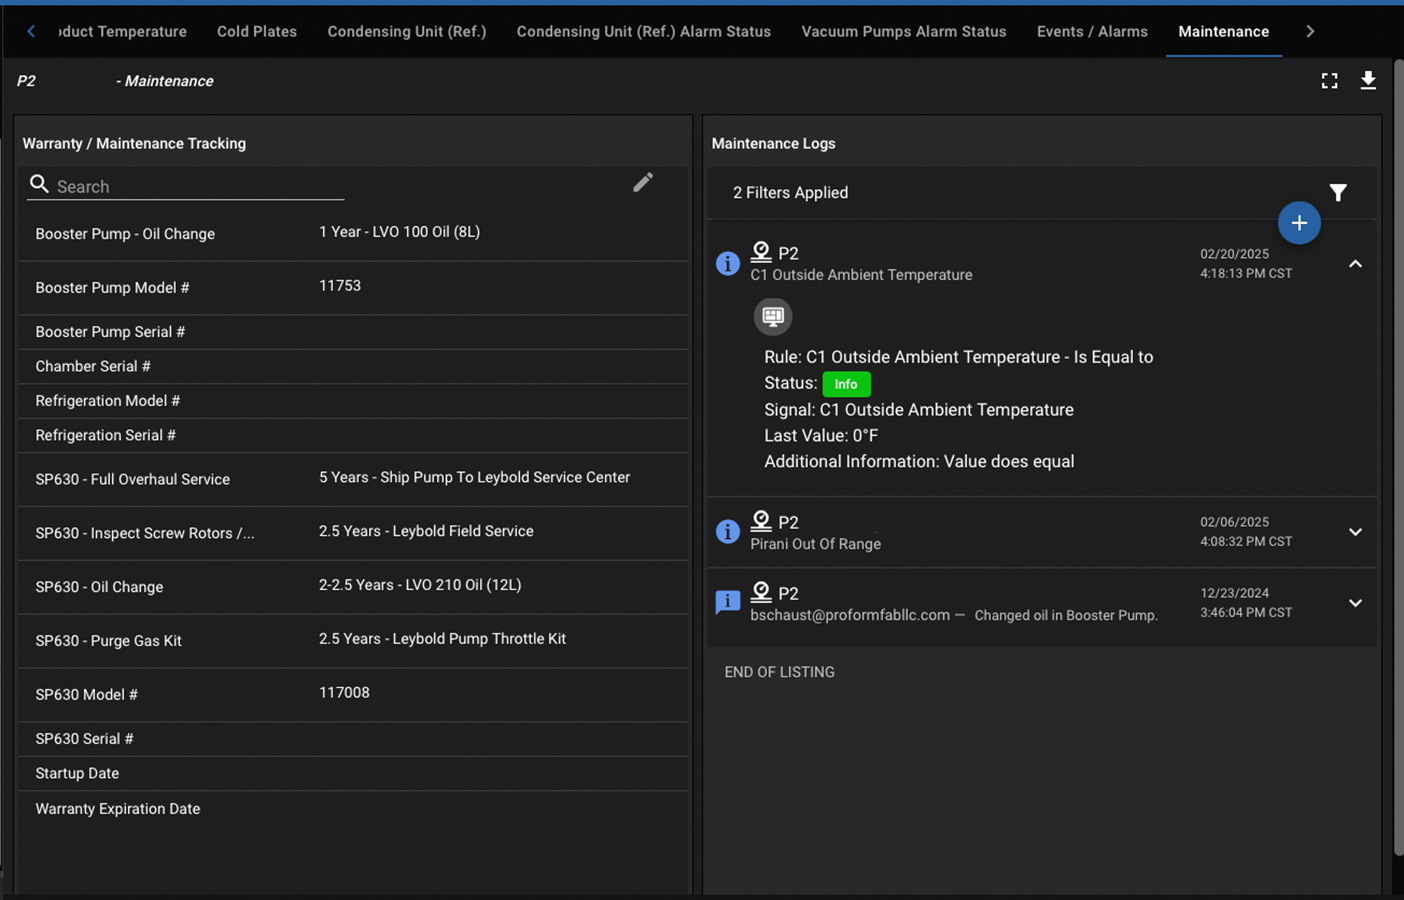Click the pencil edit icon above the tracking list
The height and width of the screenshot is (900, 1404).
643,182
